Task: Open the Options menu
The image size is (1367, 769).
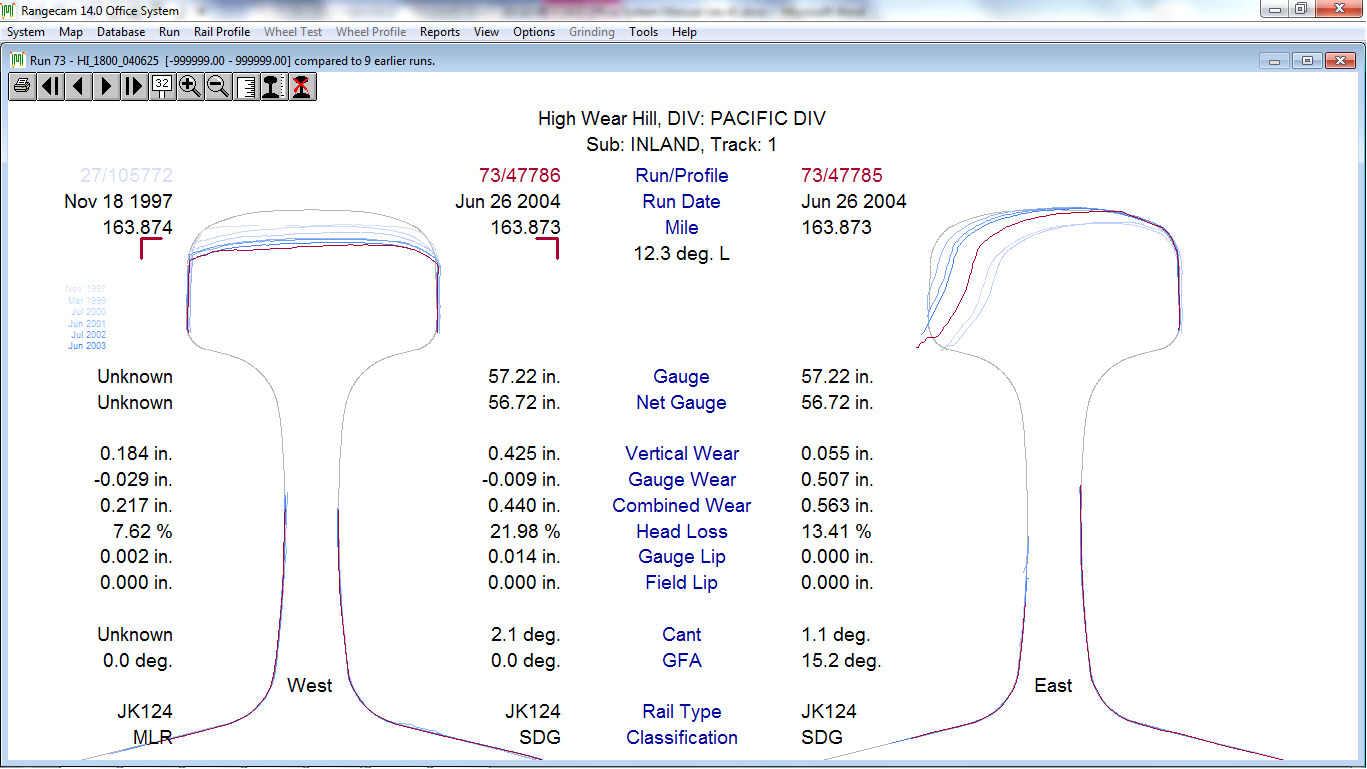Action: [534, 32]
